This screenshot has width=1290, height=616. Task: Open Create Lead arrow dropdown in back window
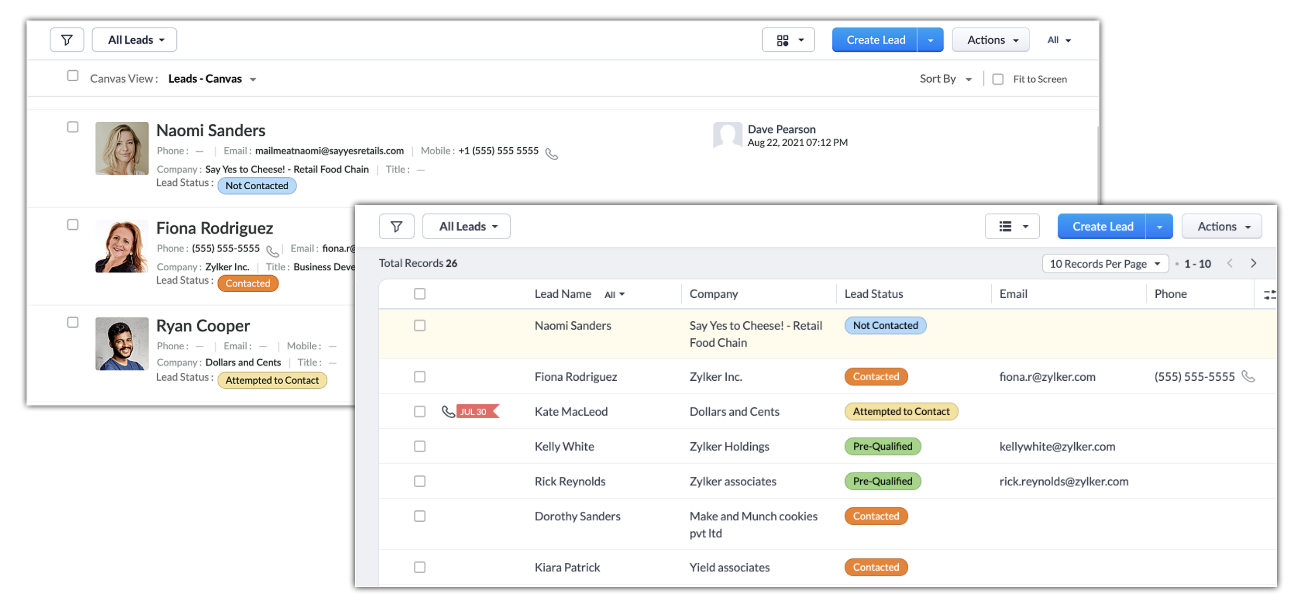click(x=930, y=40)
